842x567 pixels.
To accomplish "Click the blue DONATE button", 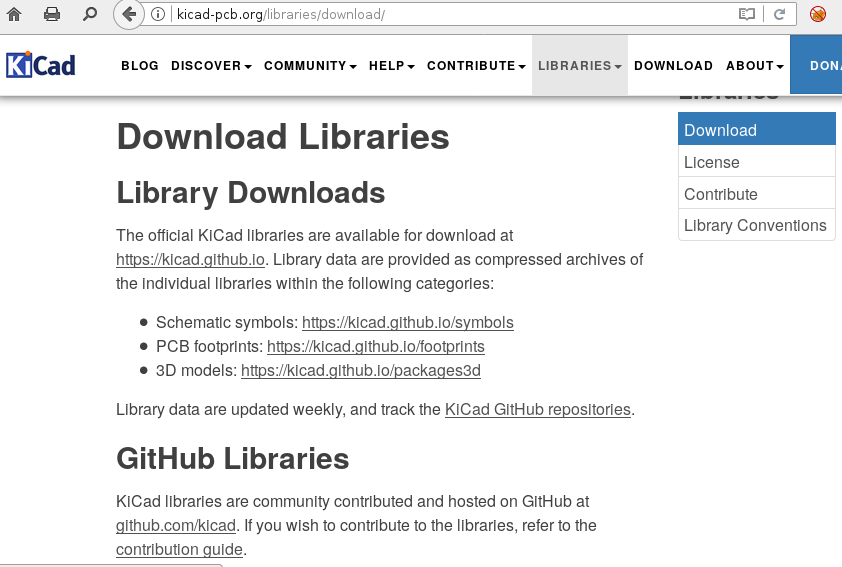I will coord(816,65).
